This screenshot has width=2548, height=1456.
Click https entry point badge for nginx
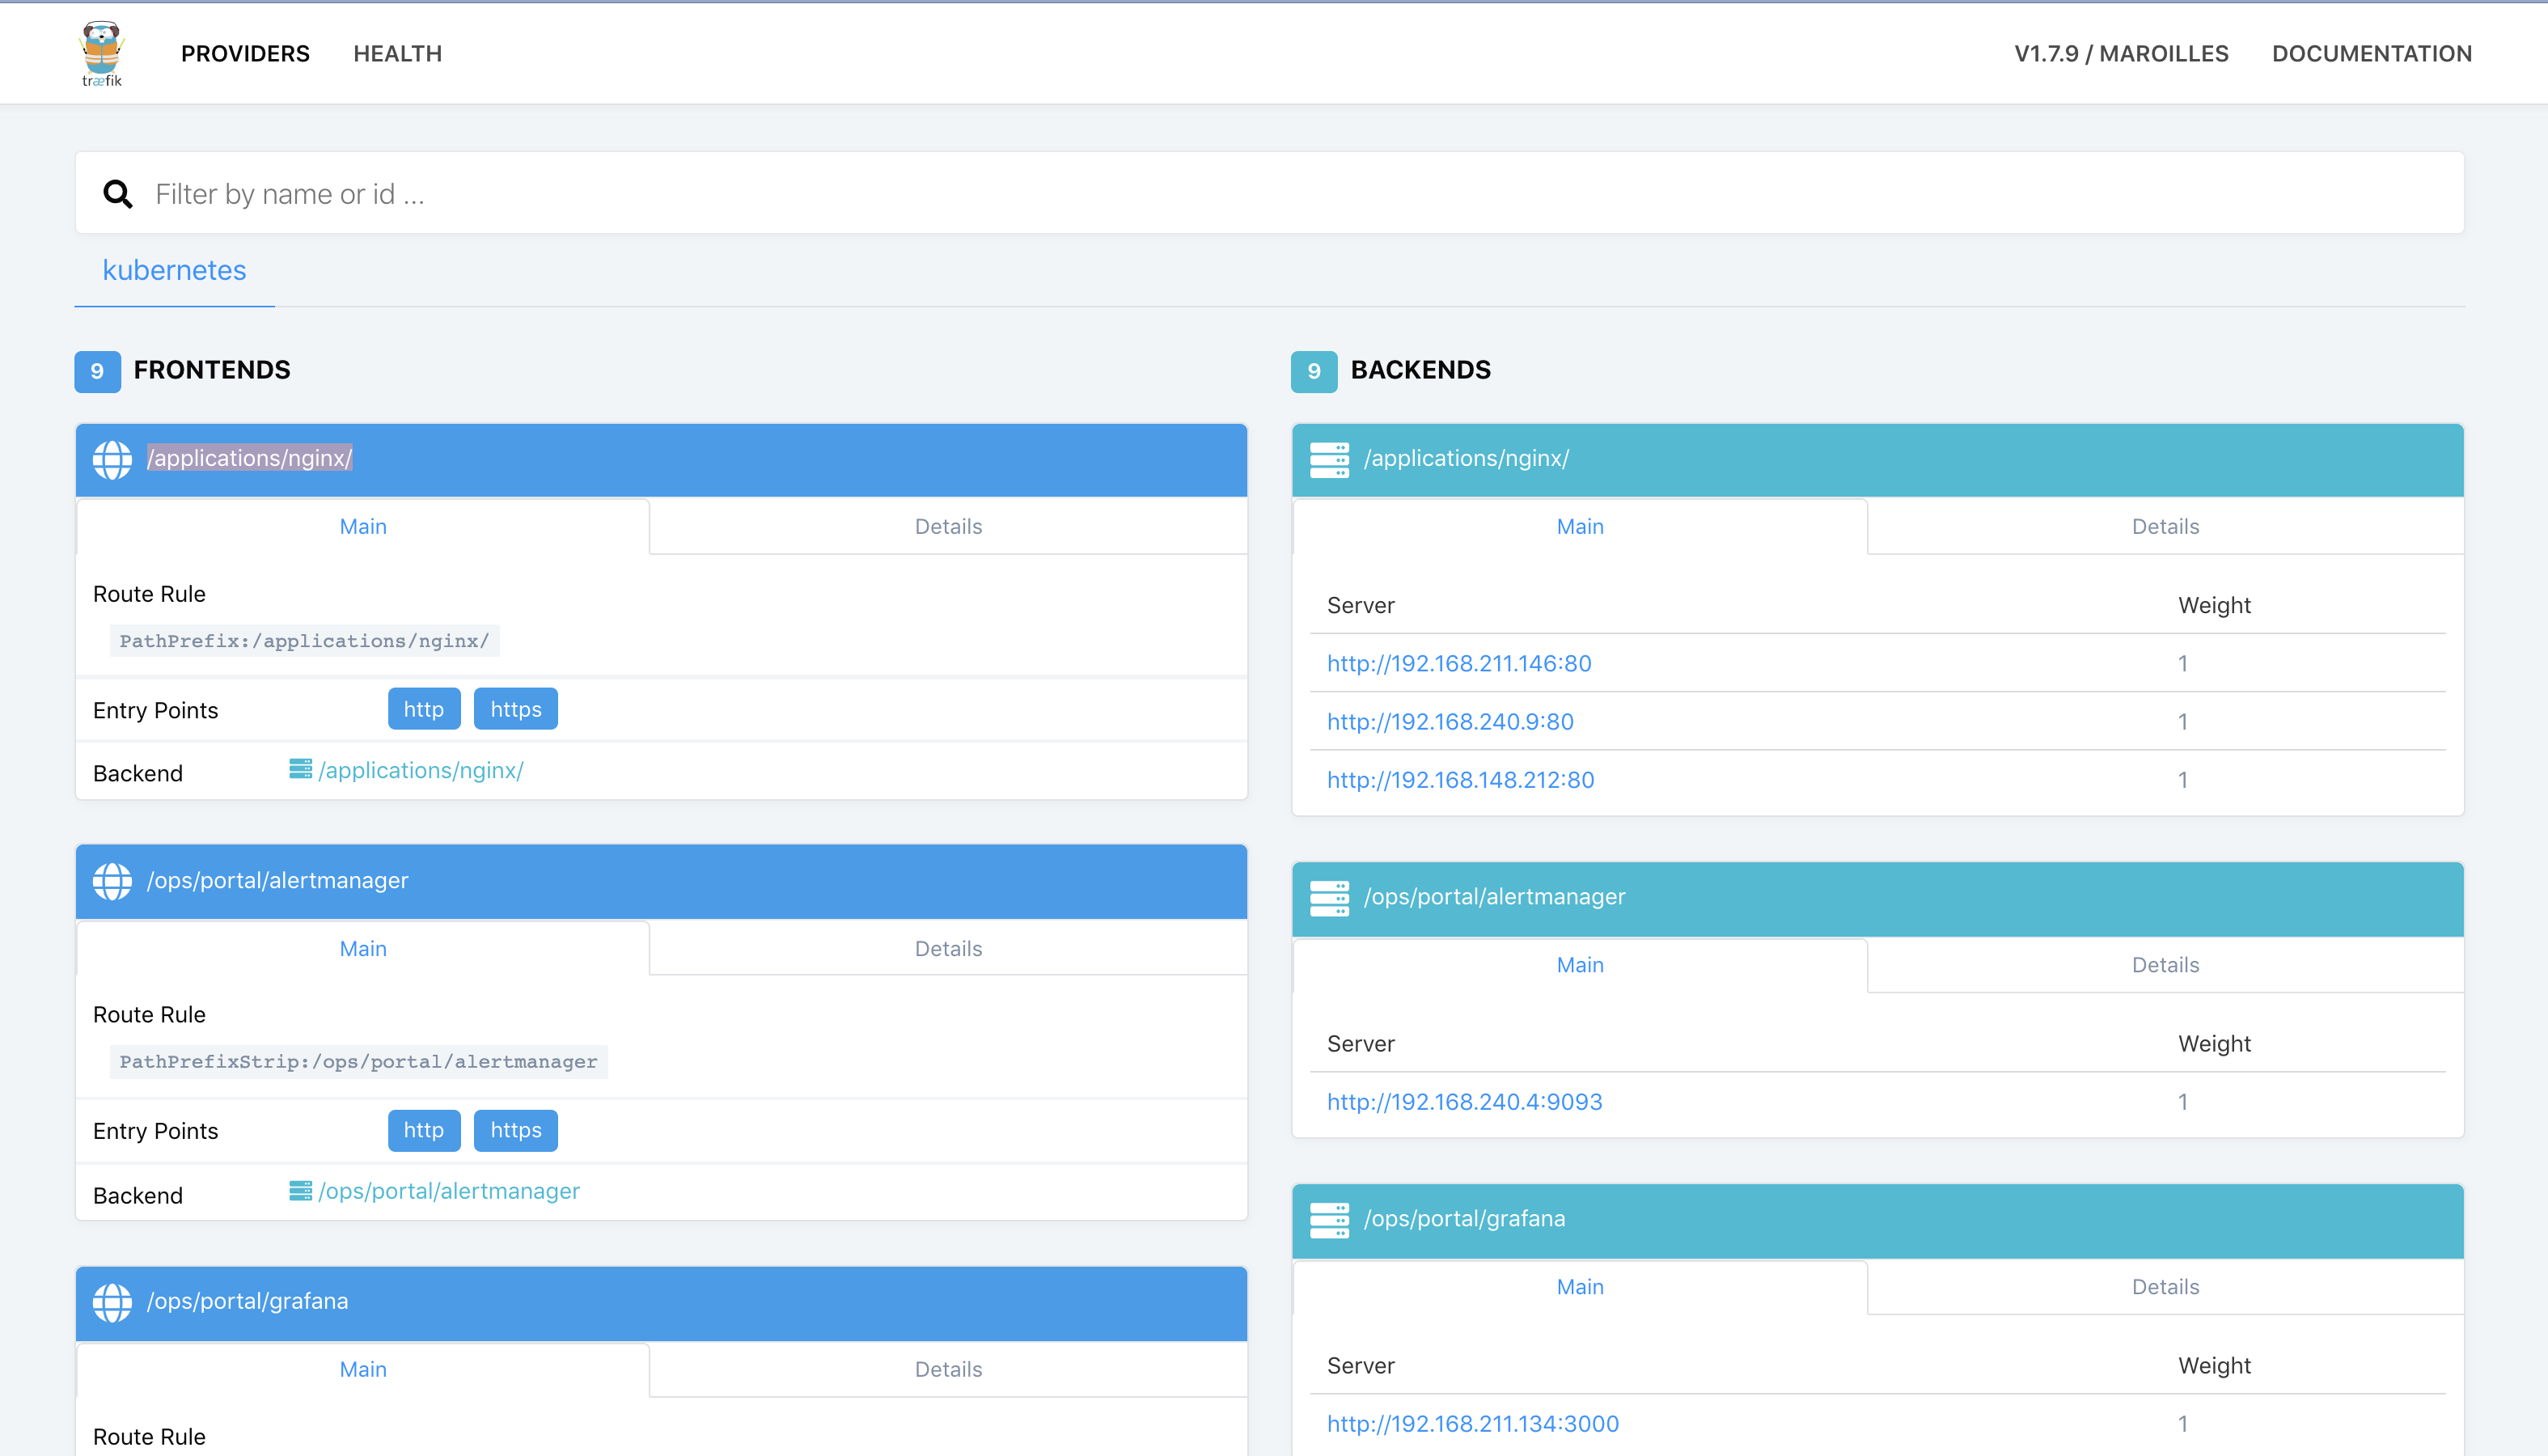tap(515, 709)
